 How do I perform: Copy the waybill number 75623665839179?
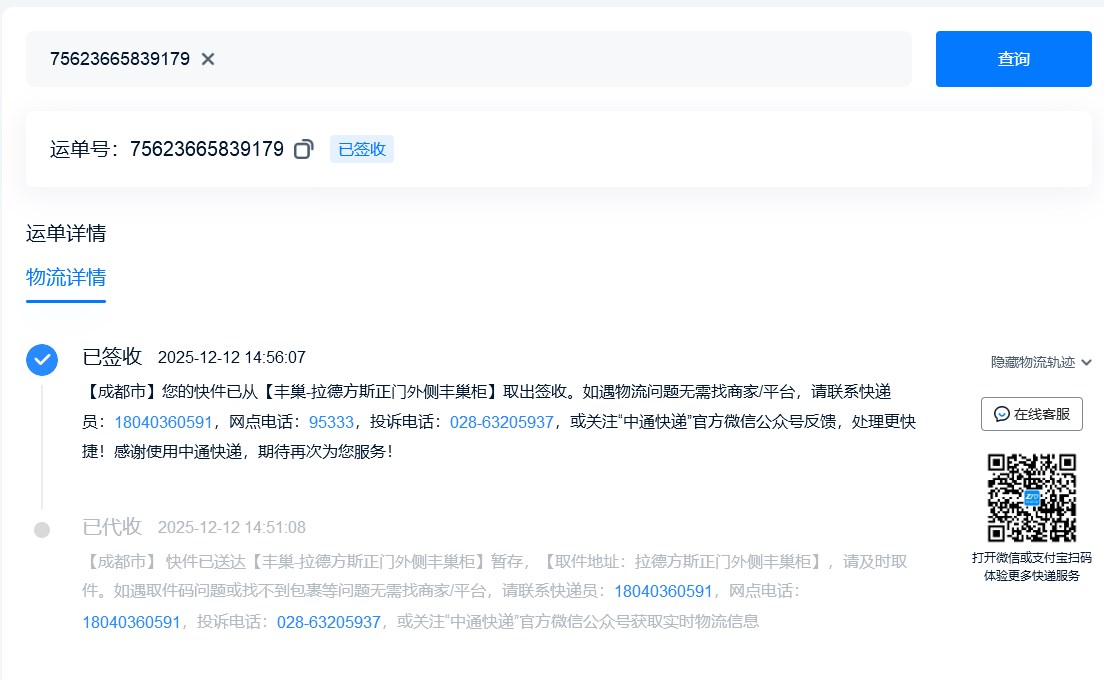coord(304,149)
